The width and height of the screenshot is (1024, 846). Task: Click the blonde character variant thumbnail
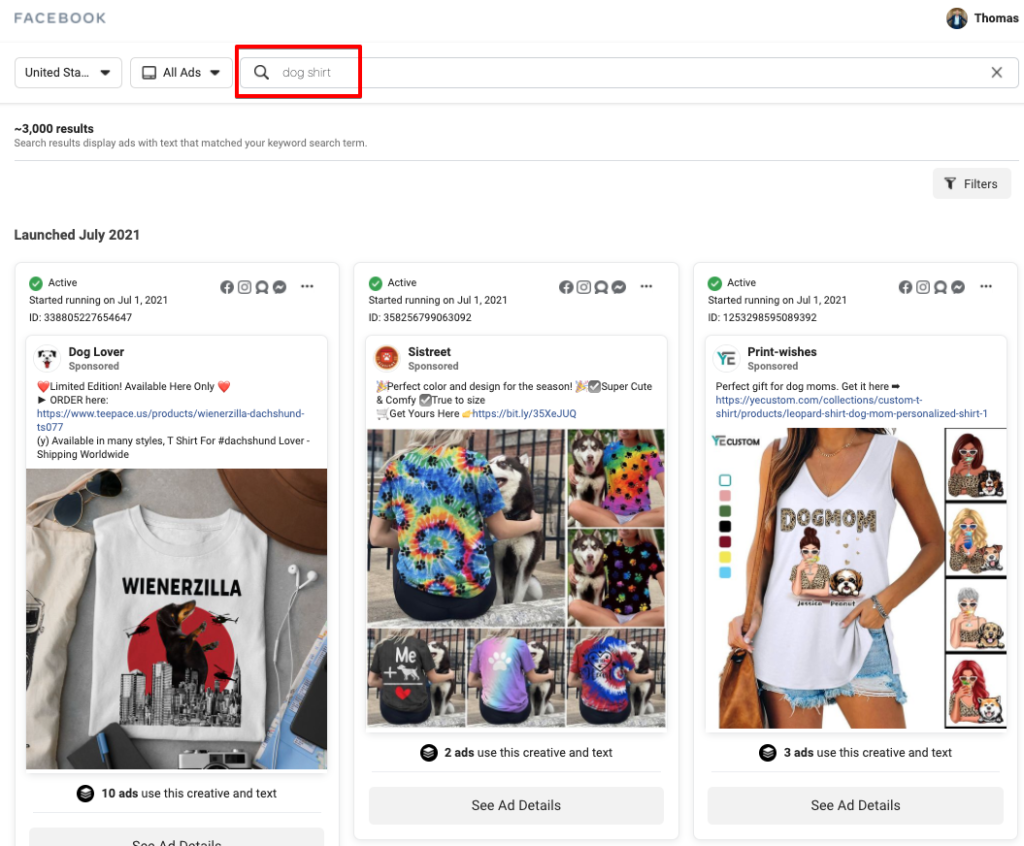976,540
